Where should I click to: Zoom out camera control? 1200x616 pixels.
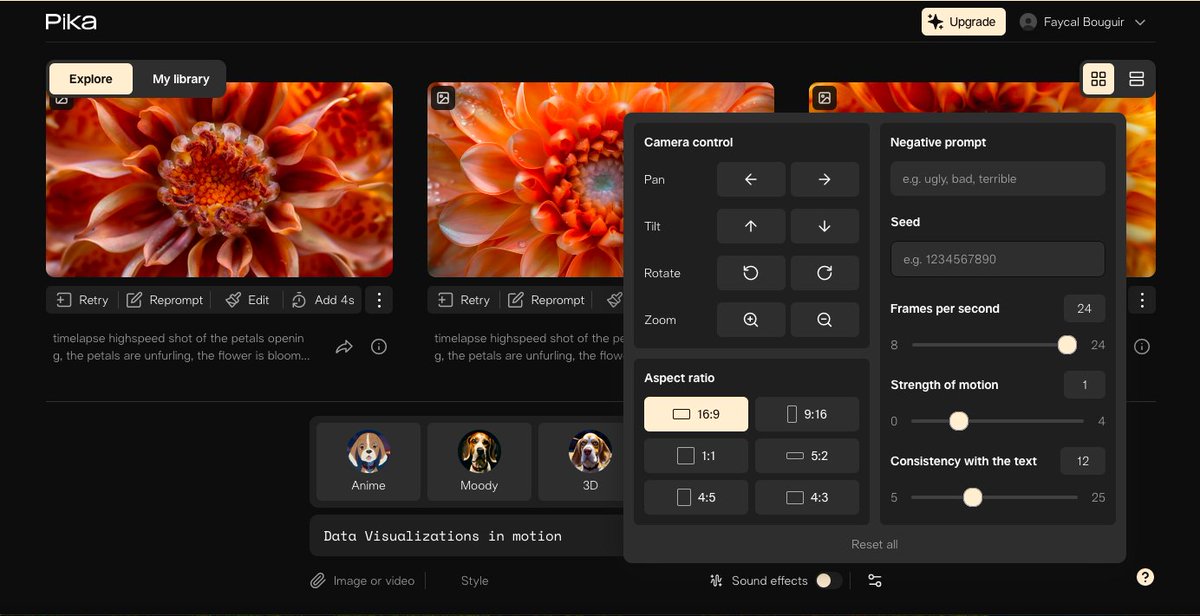pos(825,320)
